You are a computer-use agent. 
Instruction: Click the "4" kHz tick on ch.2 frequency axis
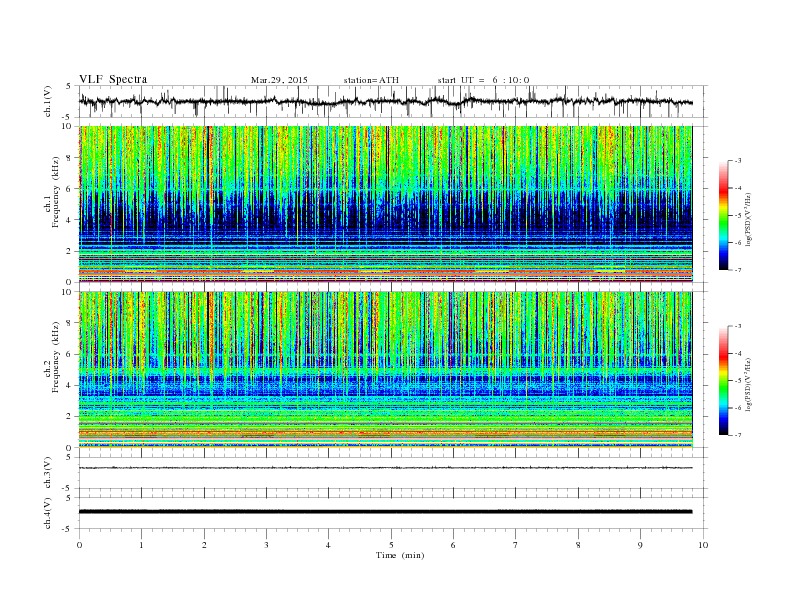click(70, 386)
